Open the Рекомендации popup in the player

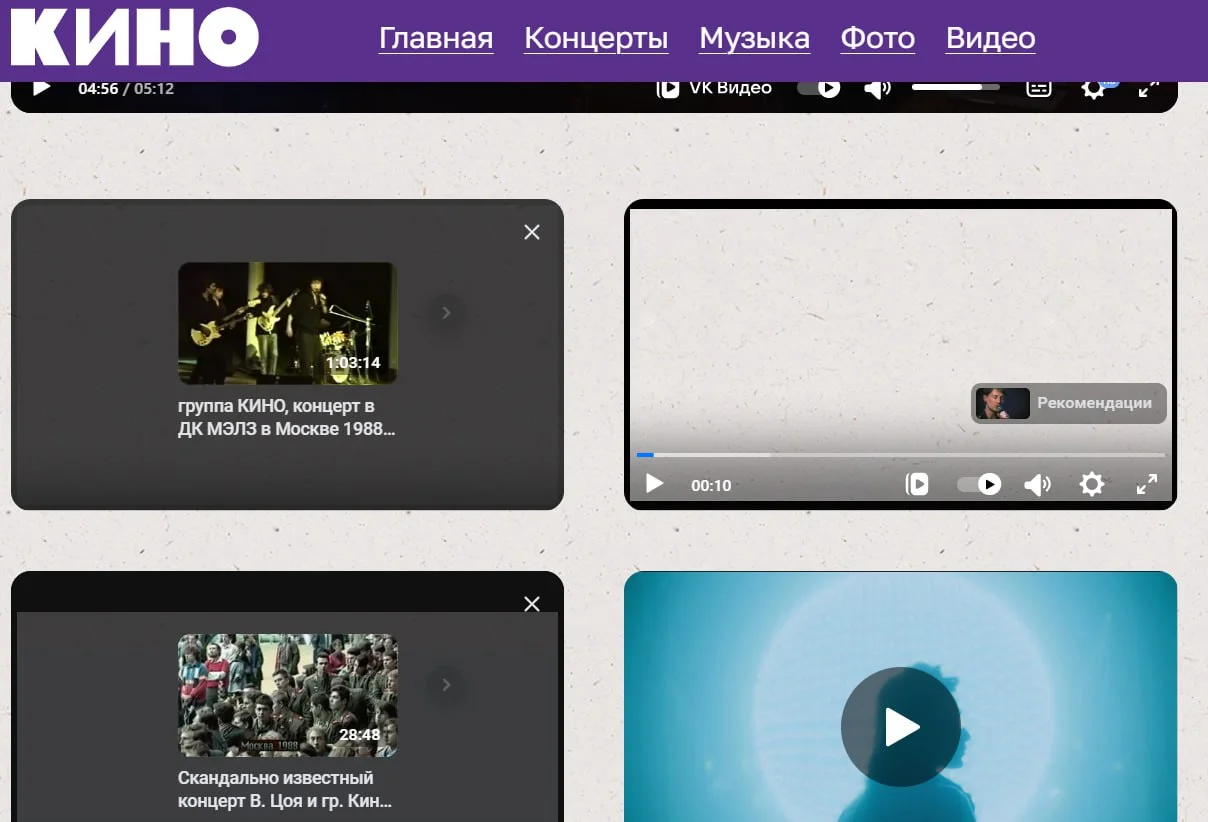coord(1068,404)
